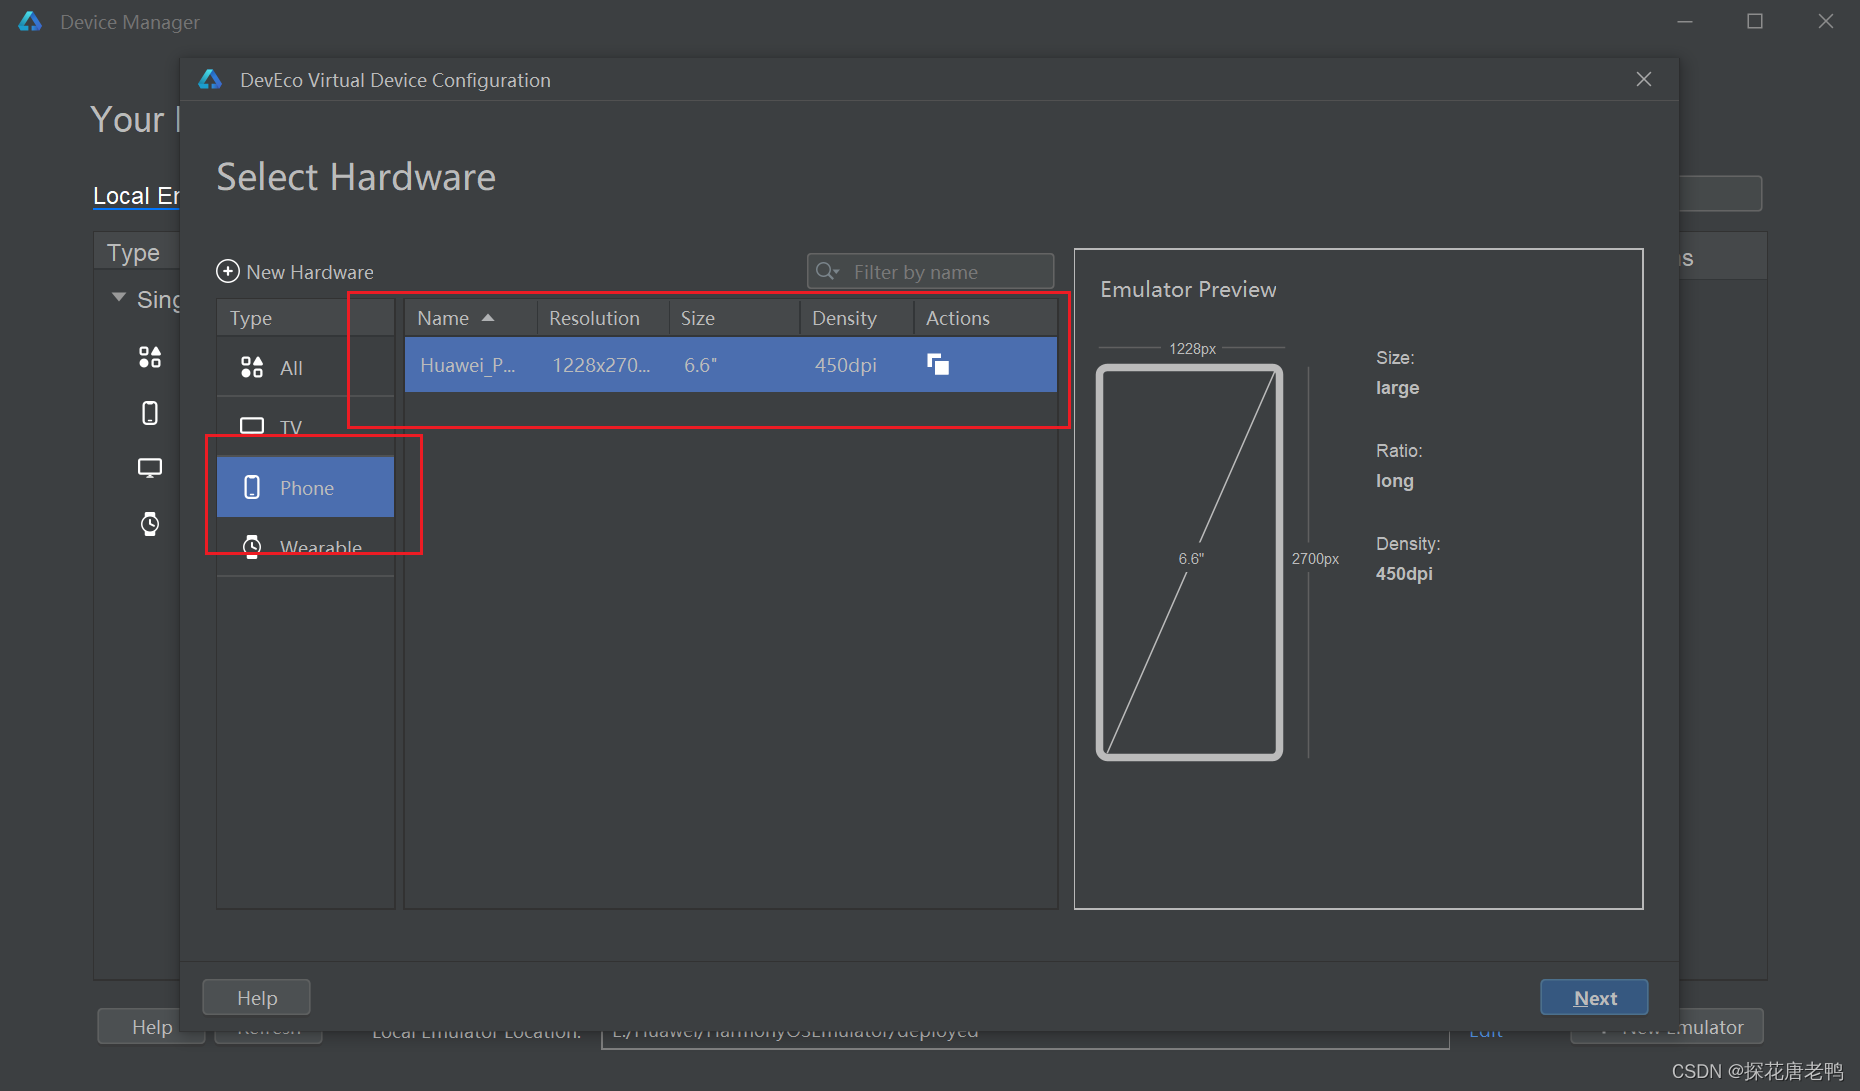Collapse the Single device tree in Device Manager

coord(119,297)
